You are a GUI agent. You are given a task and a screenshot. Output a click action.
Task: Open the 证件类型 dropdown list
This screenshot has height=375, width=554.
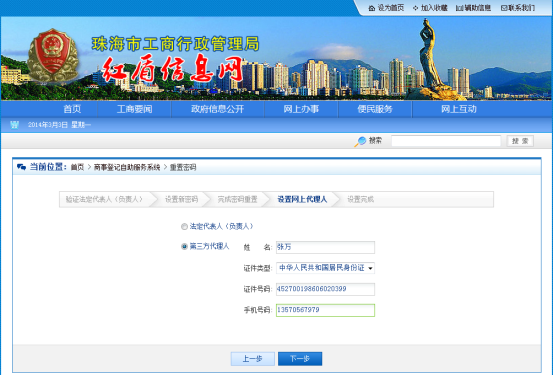325,268
